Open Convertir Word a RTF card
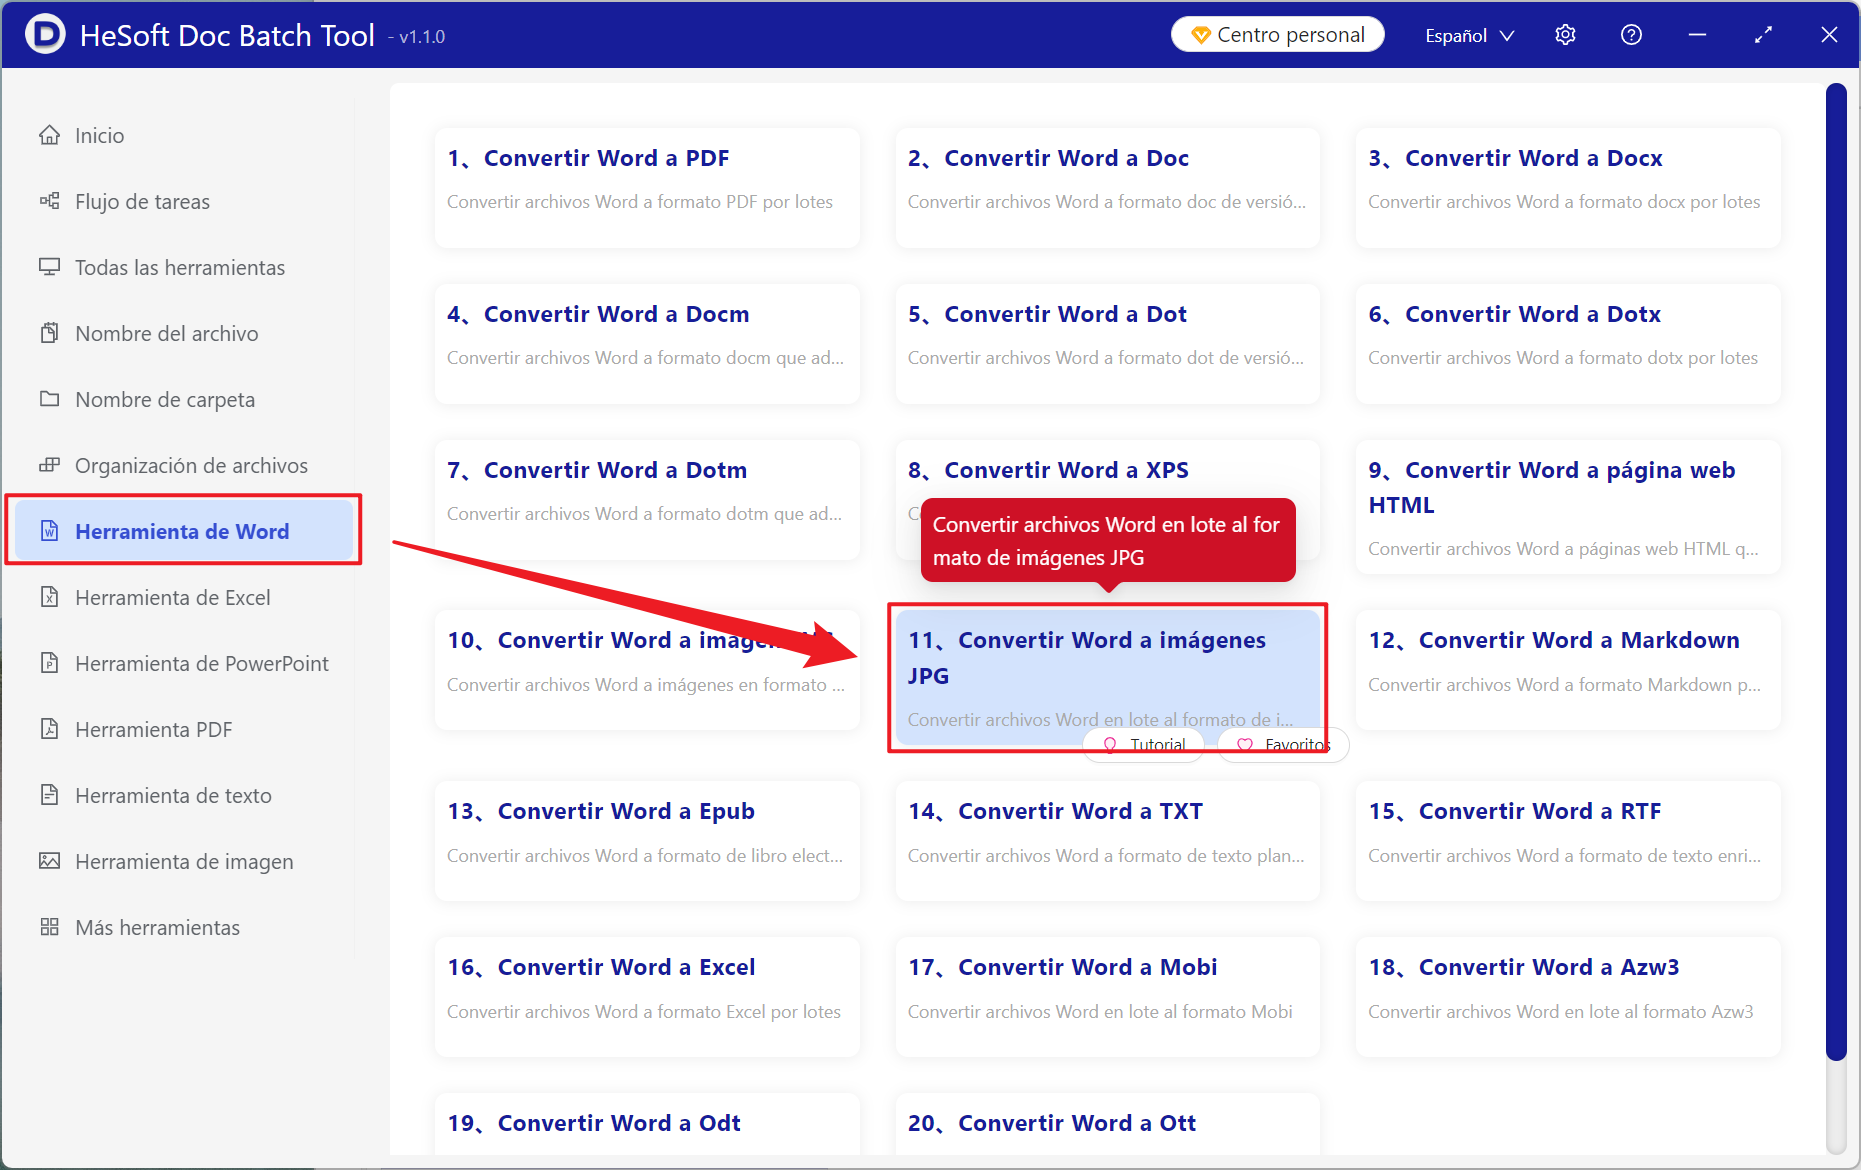 [x=1568, y=840]
